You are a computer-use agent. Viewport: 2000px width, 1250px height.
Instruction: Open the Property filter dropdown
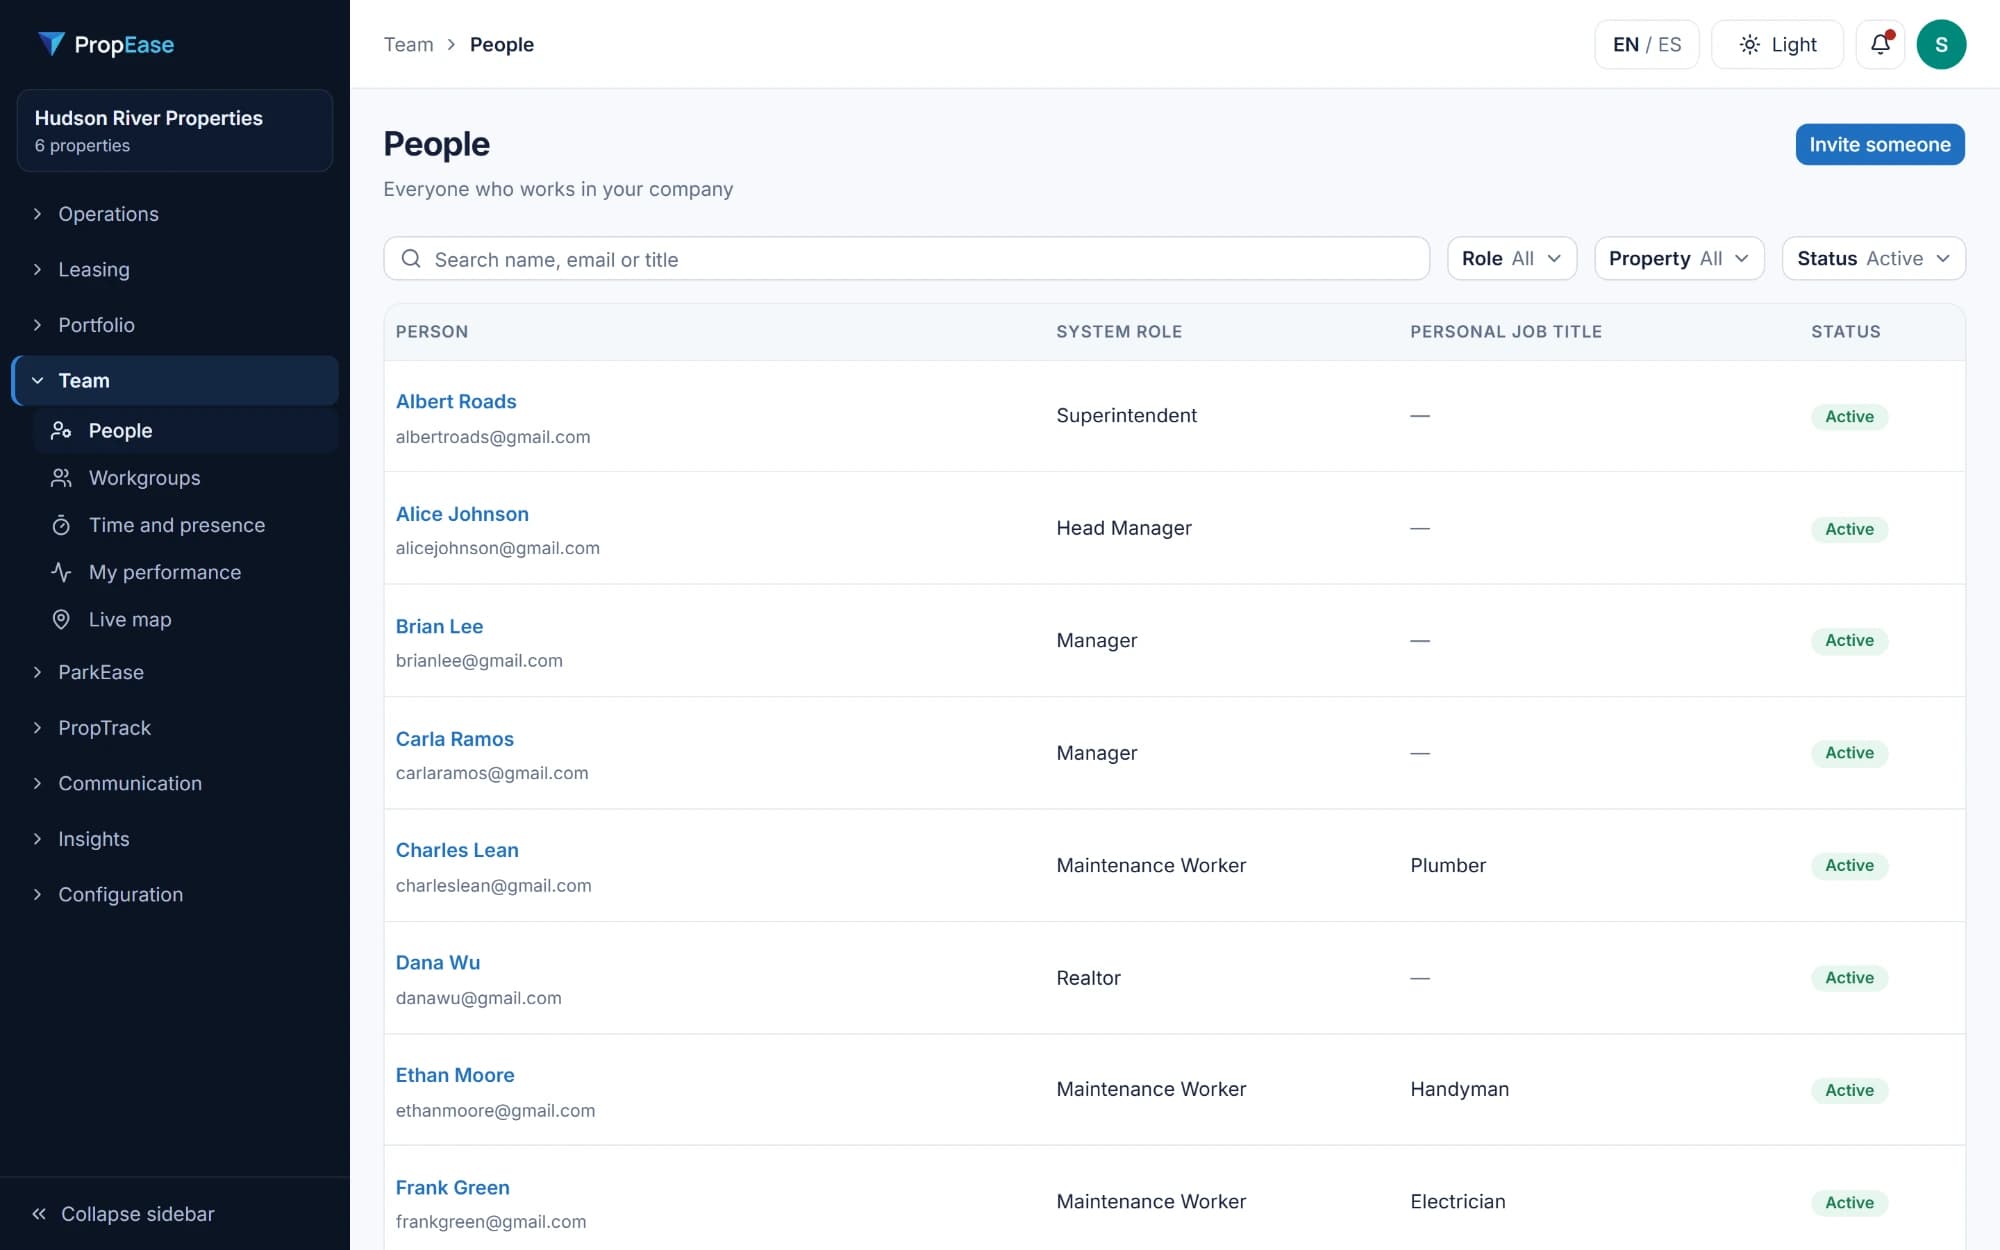click(1678, 259)
